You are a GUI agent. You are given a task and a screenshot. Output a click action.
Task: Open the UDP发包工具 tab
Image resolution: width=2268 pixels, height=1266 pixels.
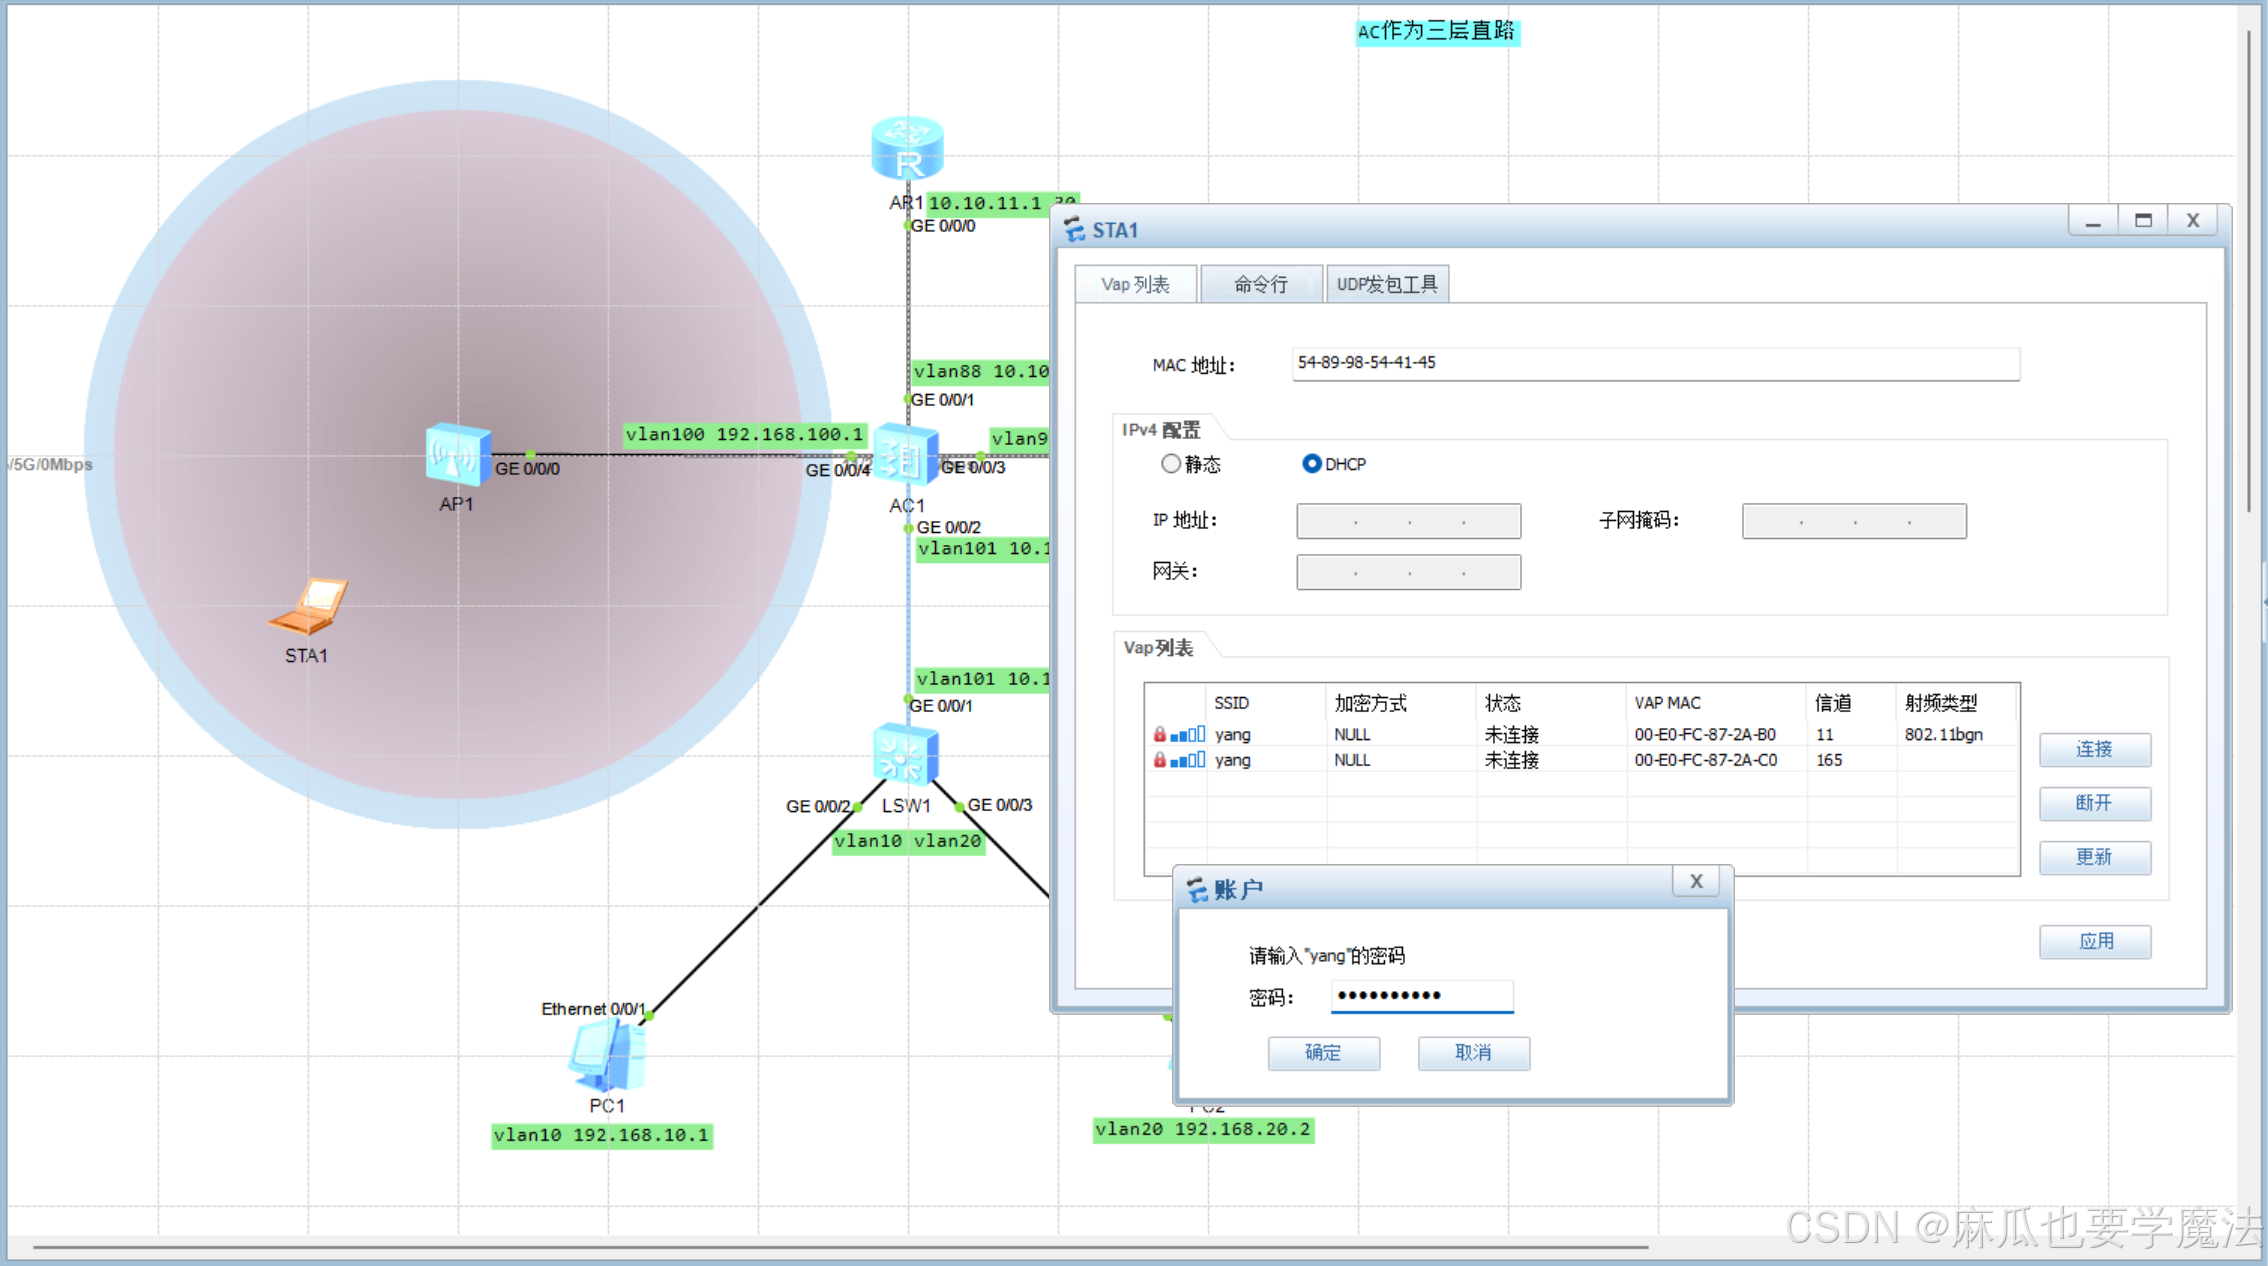pos(1386,285)
